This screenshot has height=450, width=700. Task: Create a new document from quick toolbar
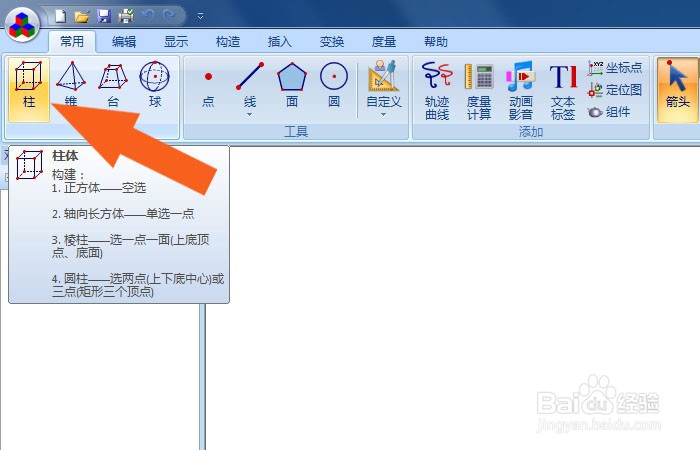click(x=60, y=16)
